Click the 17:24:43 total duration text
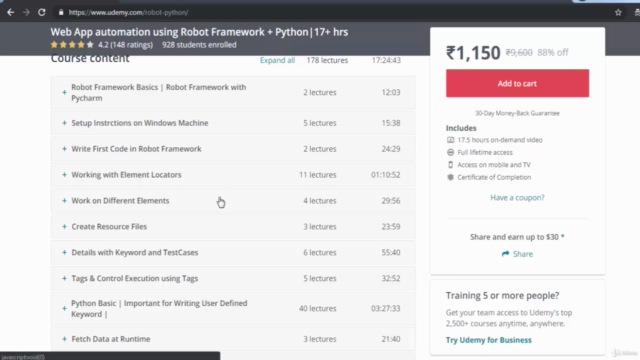Image resolution: width=640 pixels, height=360 pixels. [386, 60]
